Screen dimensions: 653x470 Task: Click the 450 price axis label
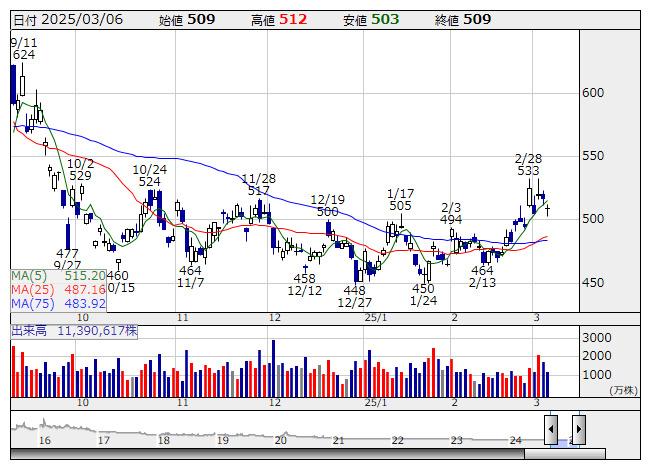pos(593,283)
